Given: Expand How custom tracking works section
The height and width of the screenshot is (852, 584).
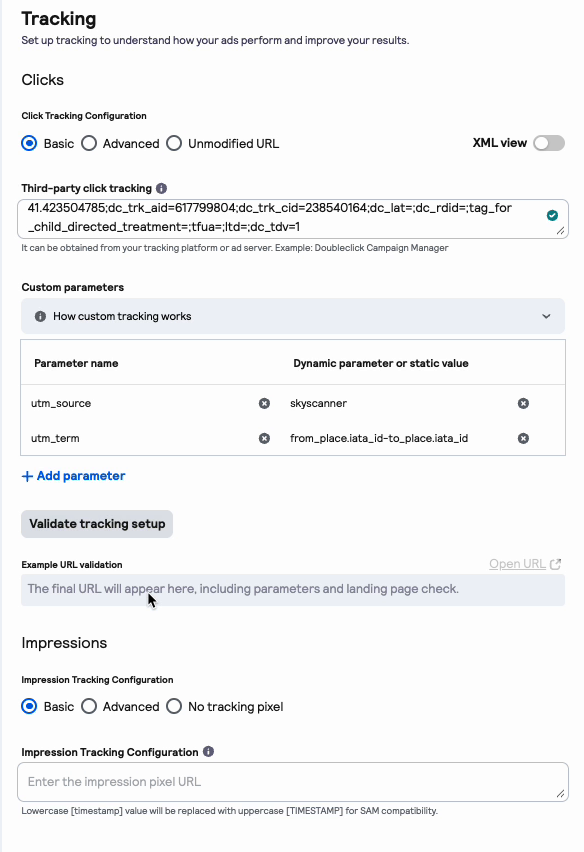Looking at the screenshot, I should click(293, 316).
